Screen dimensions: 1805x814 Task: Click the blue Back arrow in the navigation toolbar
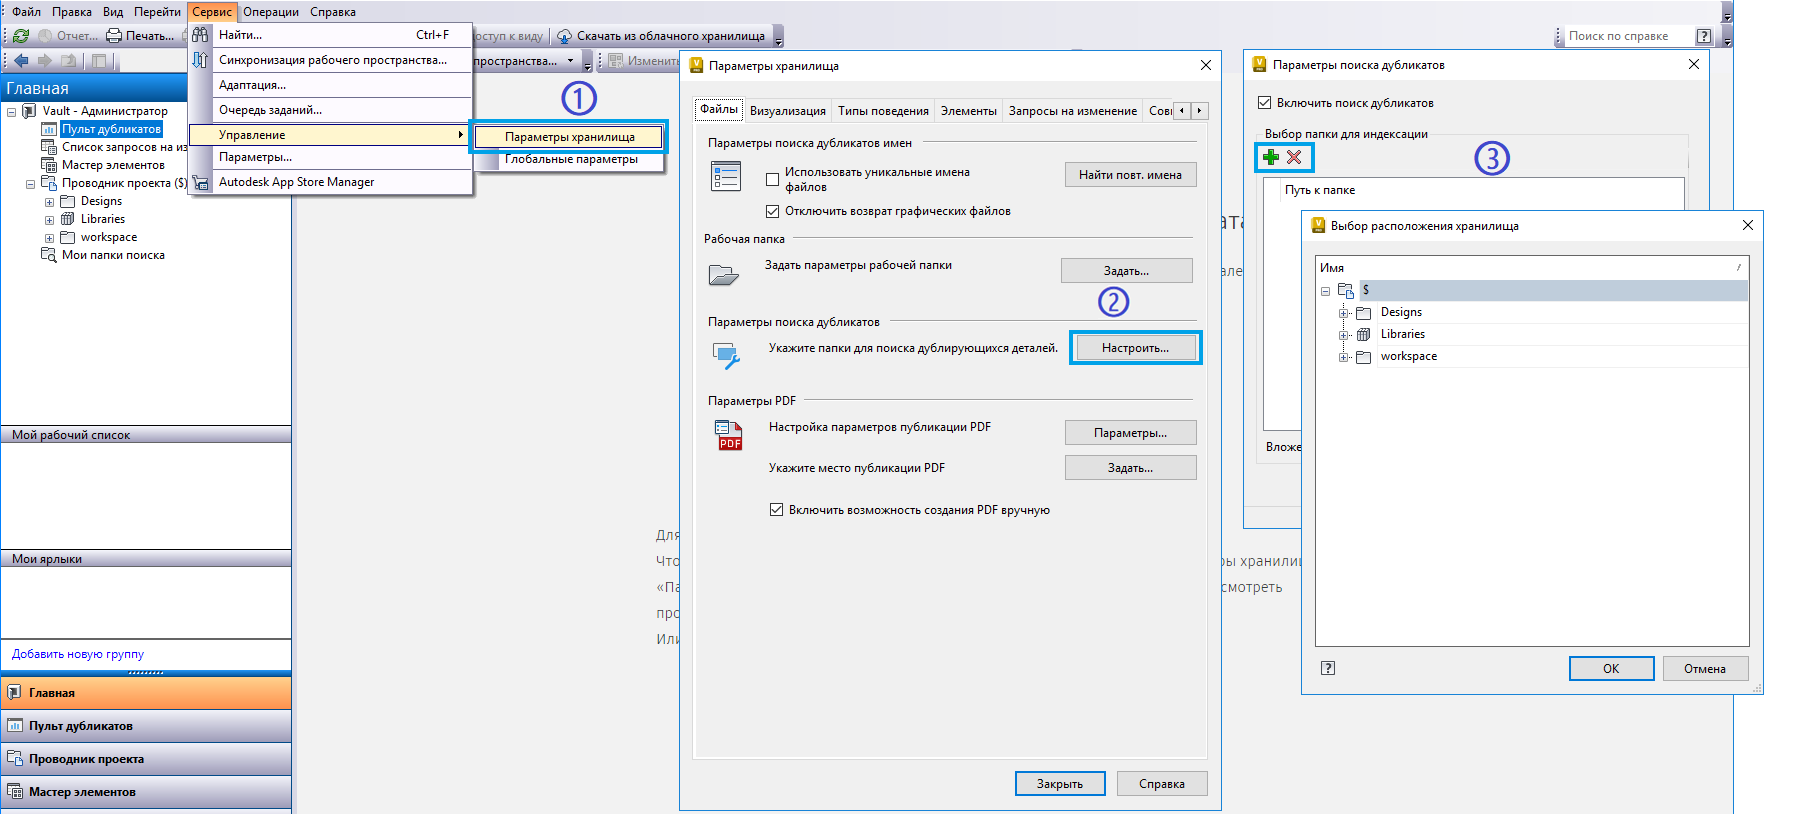21,61
